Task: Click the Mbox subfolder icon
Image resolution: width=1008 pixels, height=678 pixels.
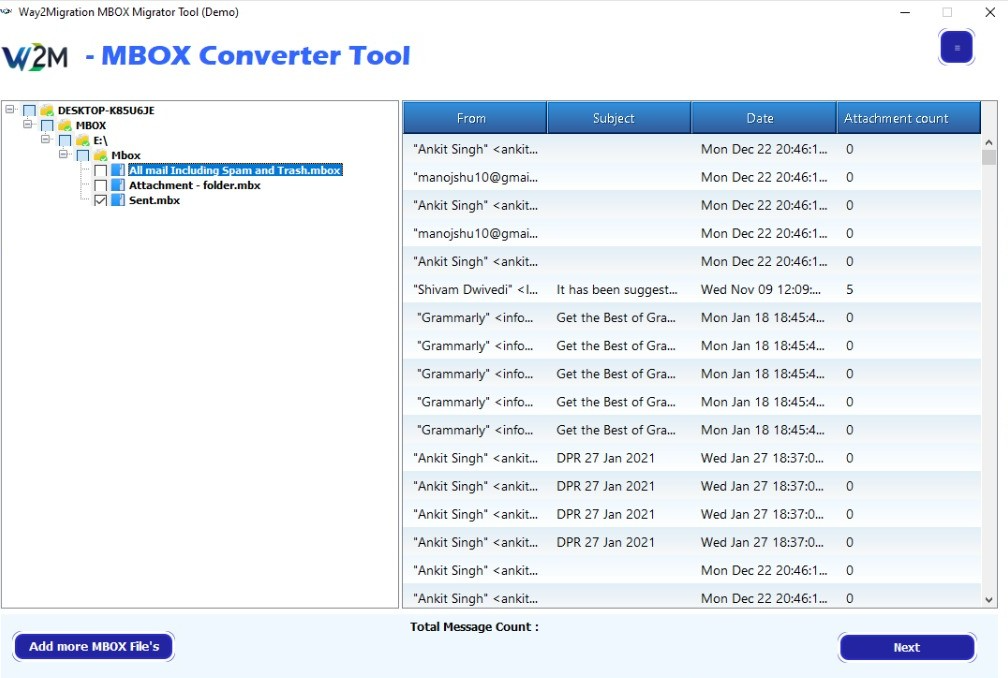Action: tap(101, 156)
